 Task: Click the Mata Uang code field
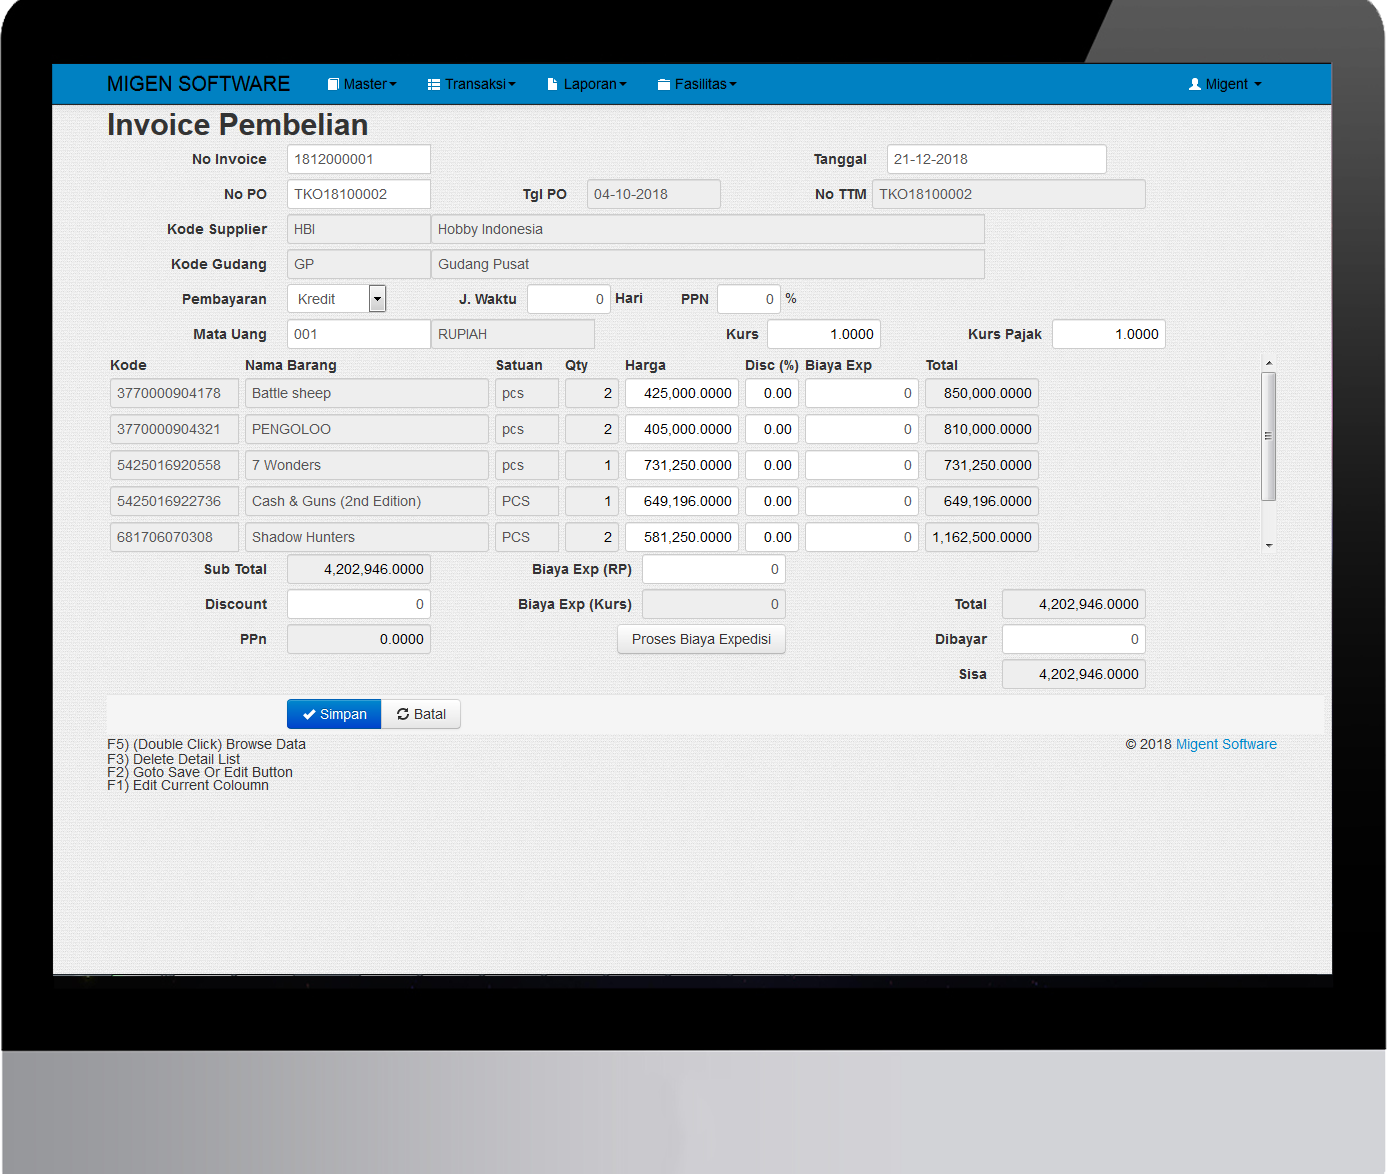pyautogui.click(x=359, y=334)
